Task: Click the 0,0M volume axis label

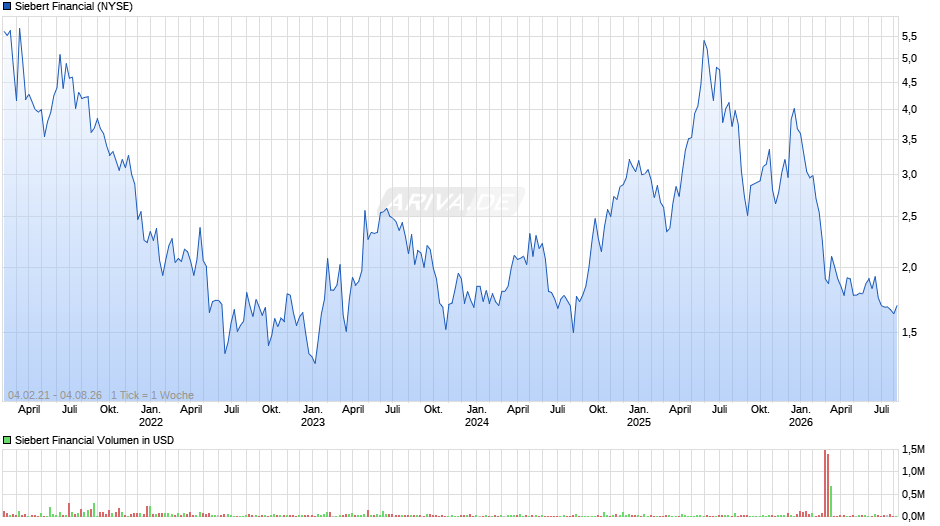Action: pos(913,516)
